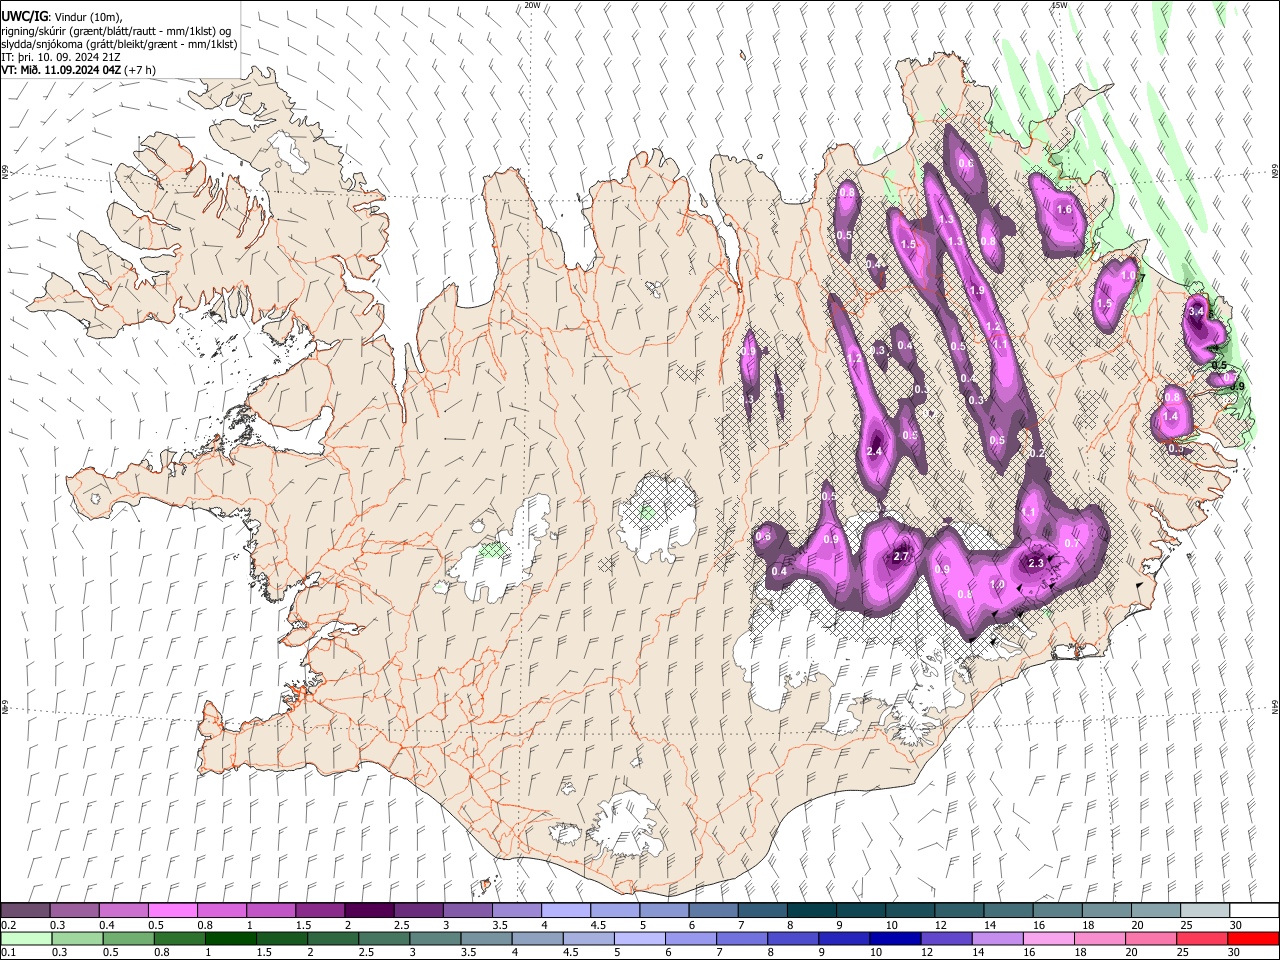Select the lower legend swatch labeled 0.5
1280x960 pixels.
tap(129, 939)
